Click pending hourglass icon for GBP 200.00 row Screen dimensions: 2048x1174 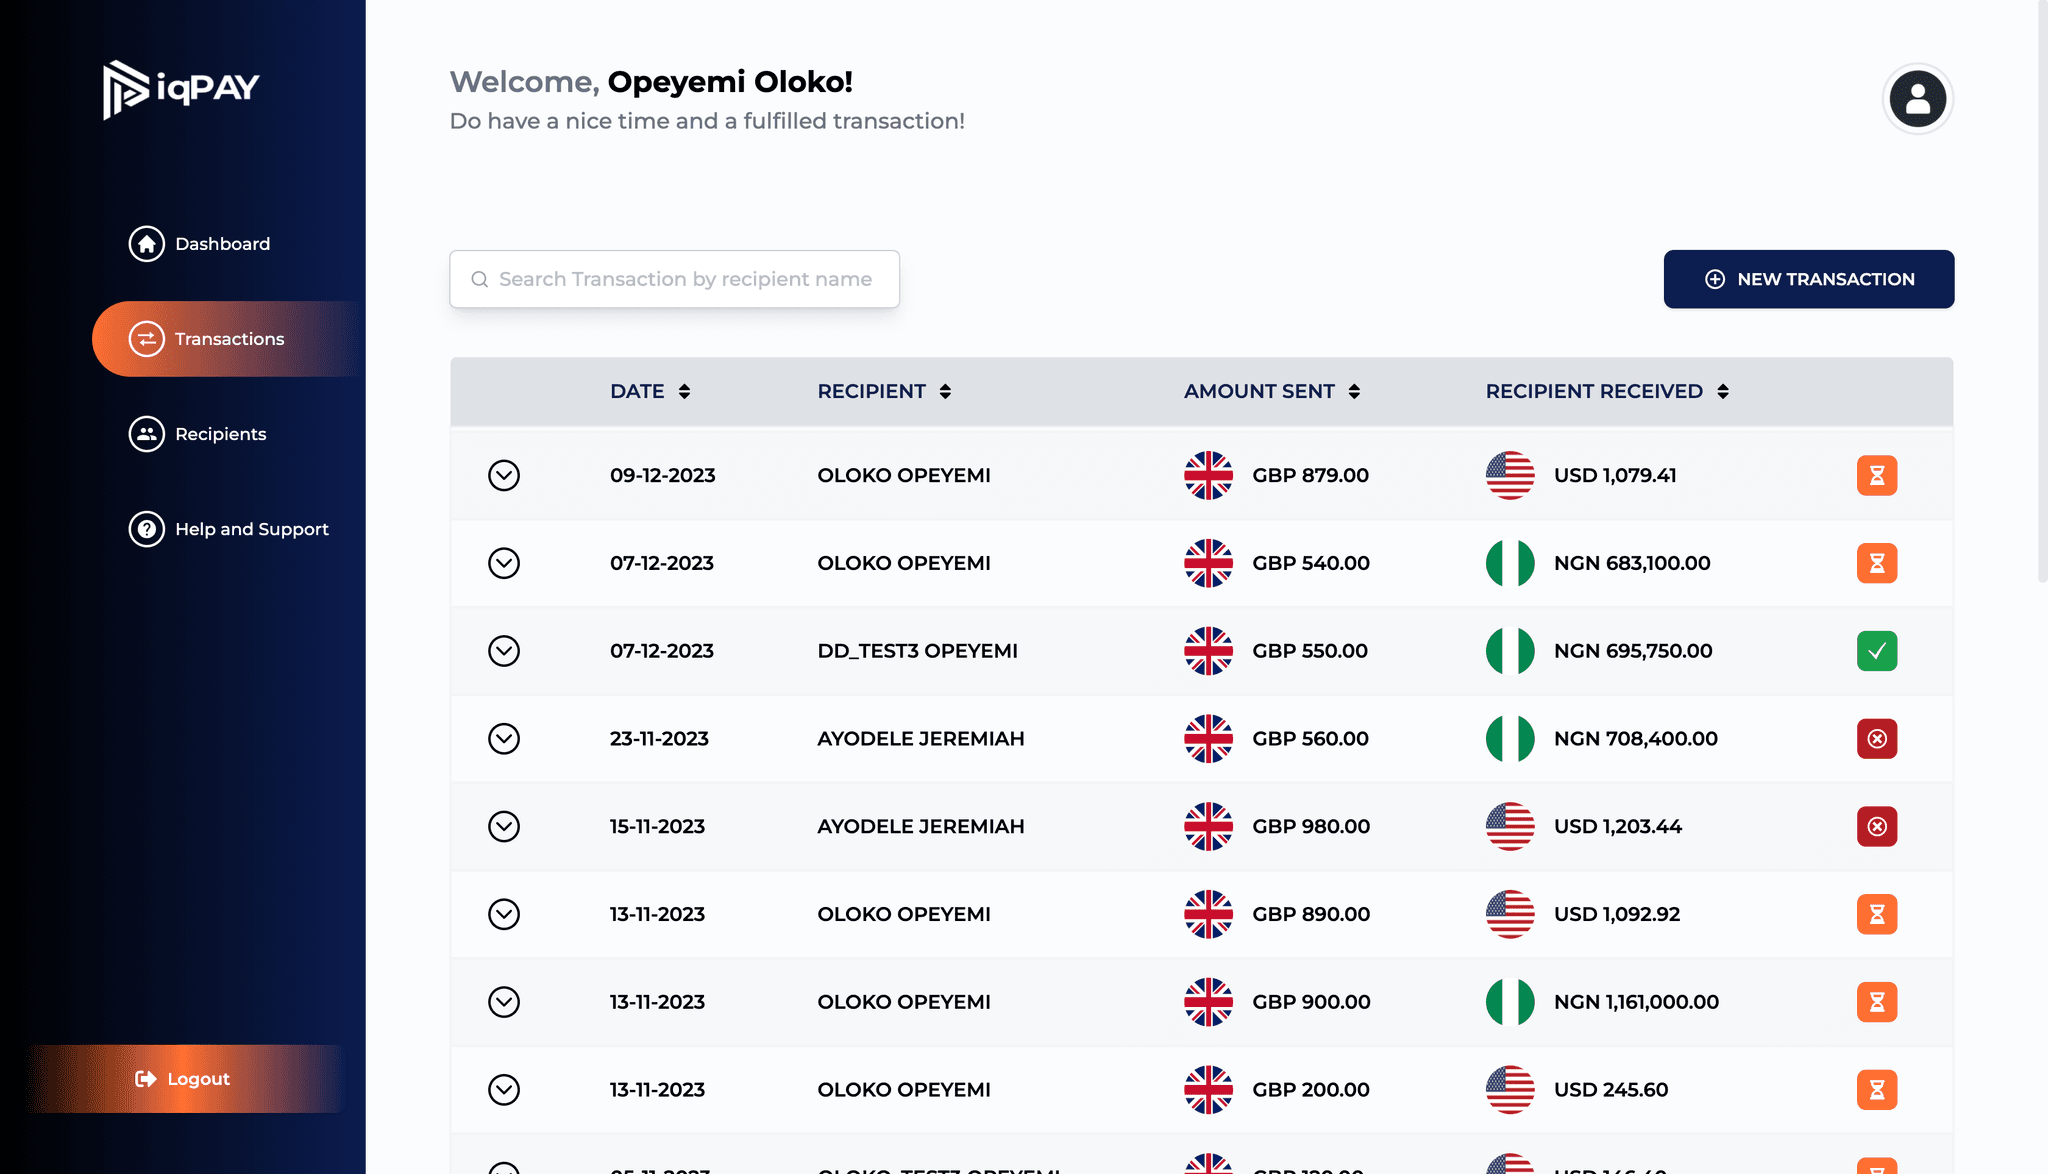click(1877, 1090)
